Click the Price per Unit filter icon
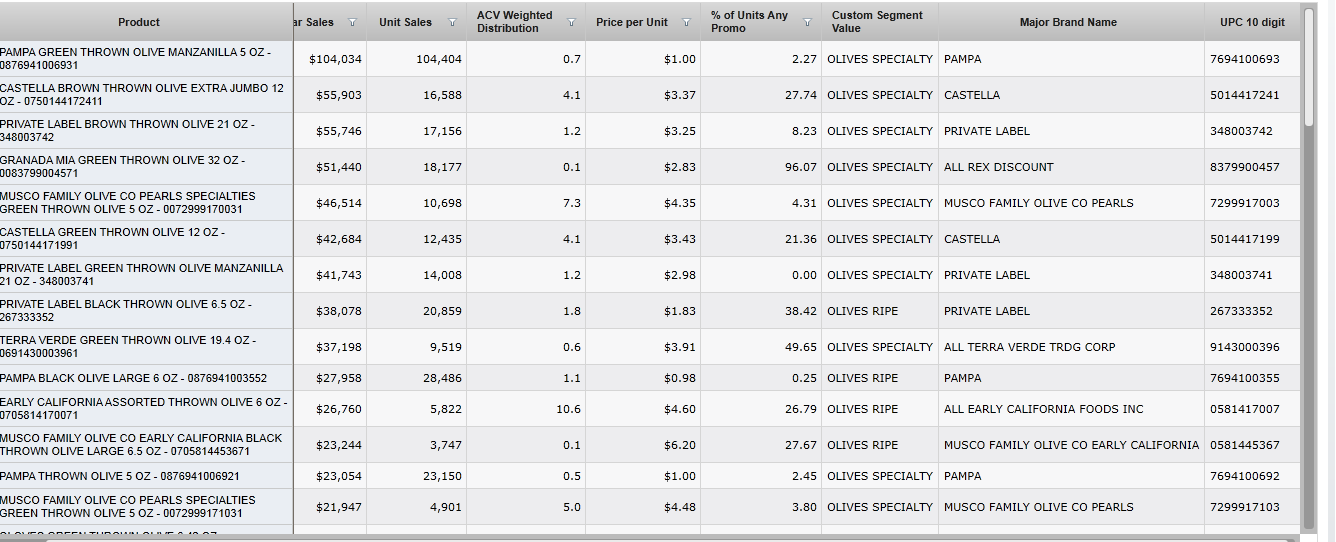 (x=686, y=22)
